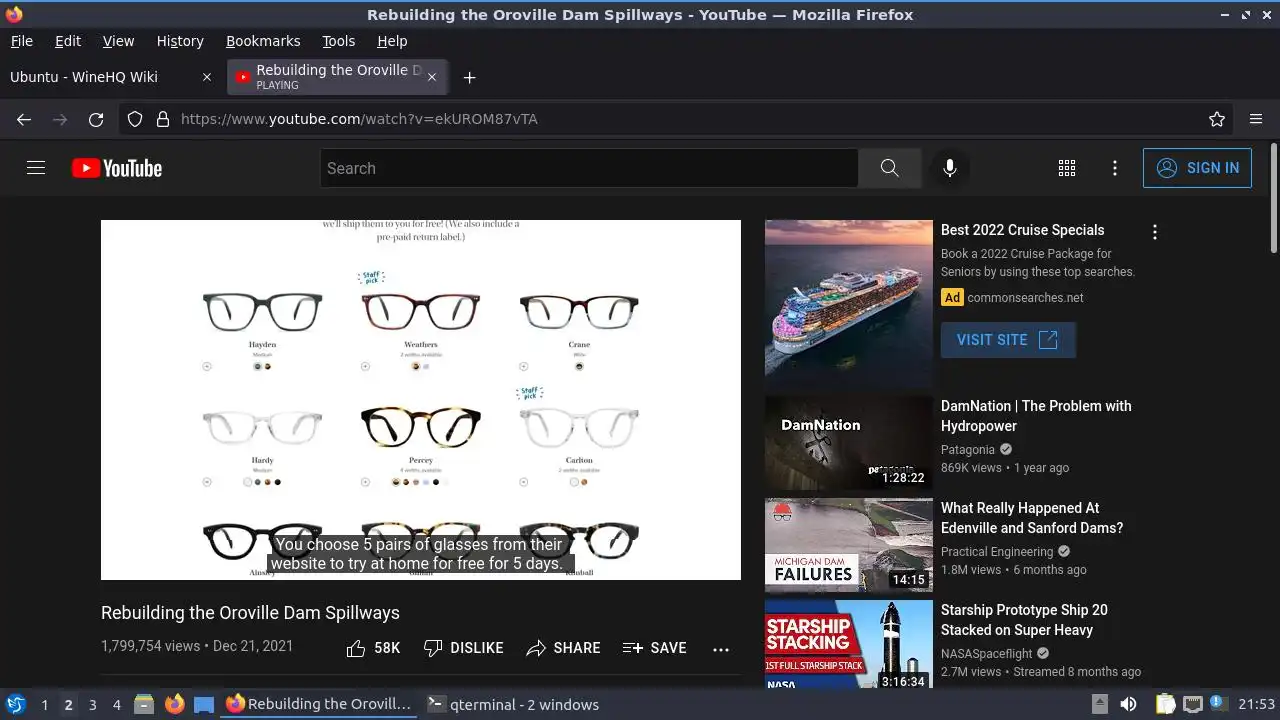Go to YouTube home via logo
The height and width of the screenshot is (720, 1280).
pyautogui.click(x=117, y=168)
